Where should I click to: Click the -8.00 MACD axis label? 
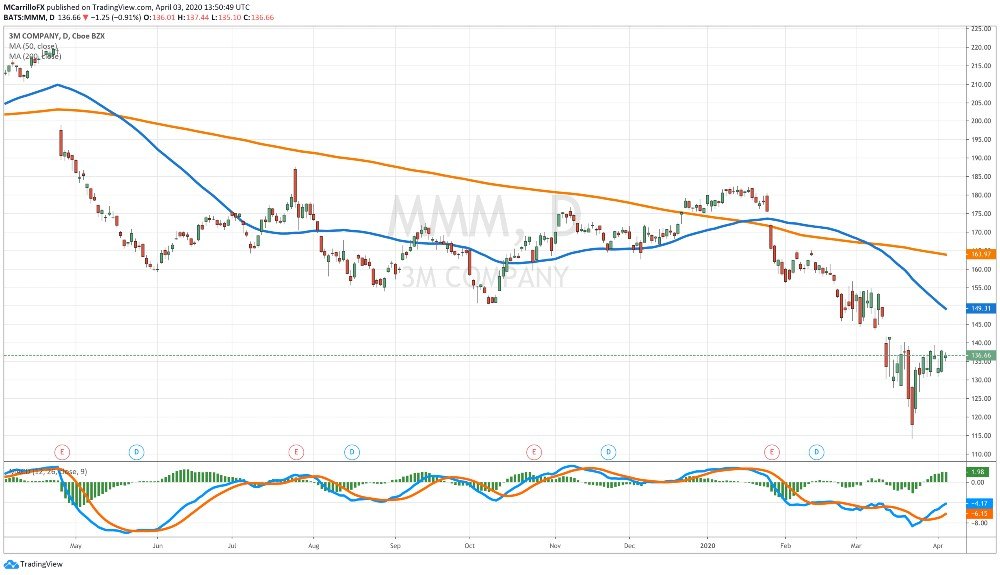(x=978, y=523)
